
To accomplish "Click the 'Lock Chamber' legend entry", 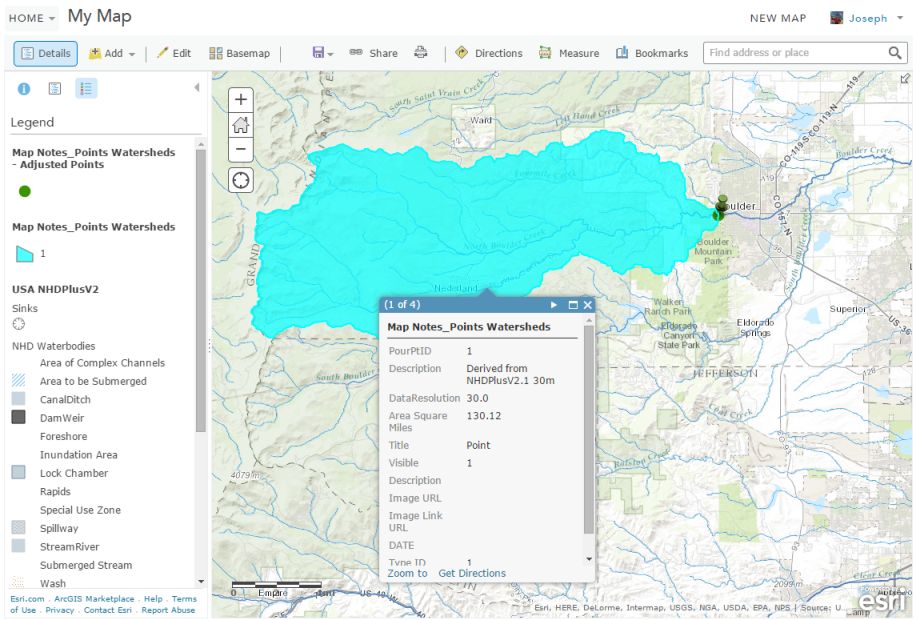I will 74,473.
